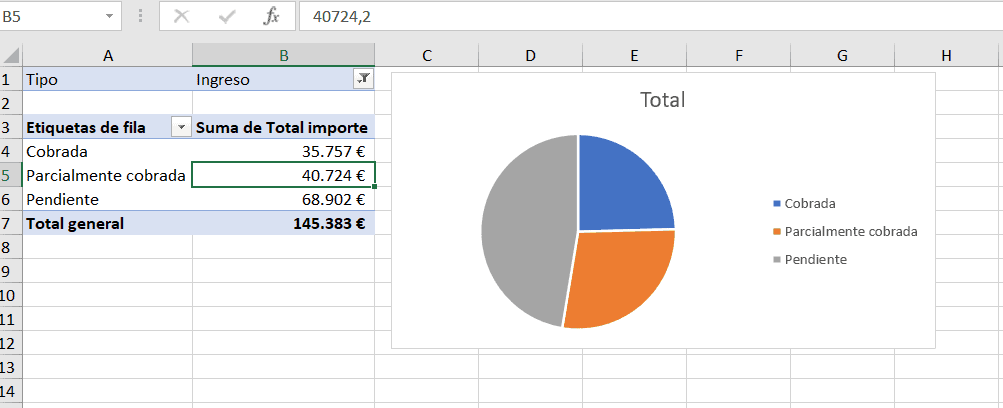Screen dimensions: 1003x408
Task: Open the Ingreso filter dropdown in B1
Action: pos(363,79)
